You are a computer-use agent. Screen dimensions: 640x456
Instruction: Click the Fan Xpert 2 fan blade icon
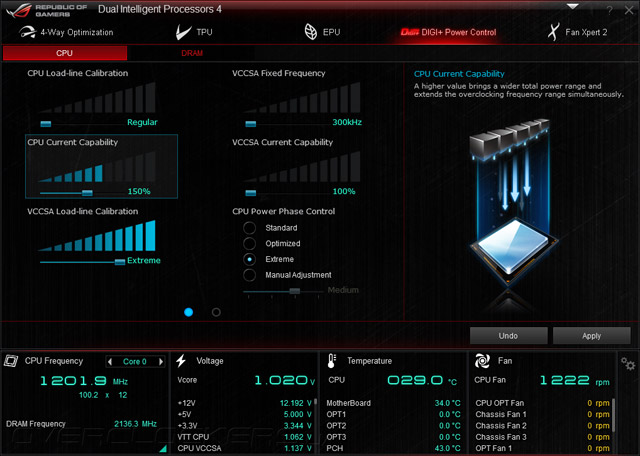pos(553,32)
